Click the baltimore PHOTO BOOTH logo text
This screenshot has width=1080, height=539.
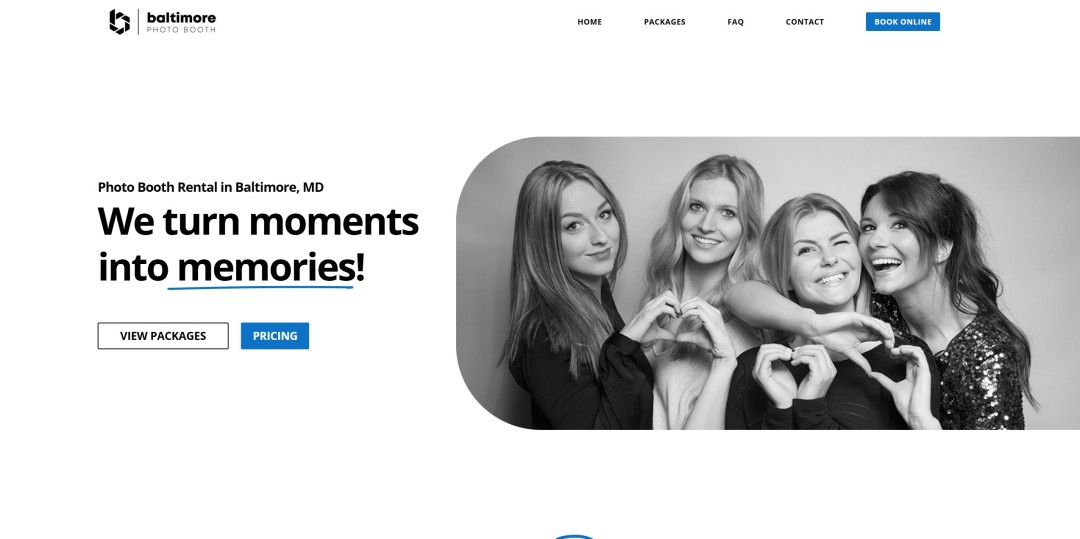pyautogui.click(x=181, y=22)
